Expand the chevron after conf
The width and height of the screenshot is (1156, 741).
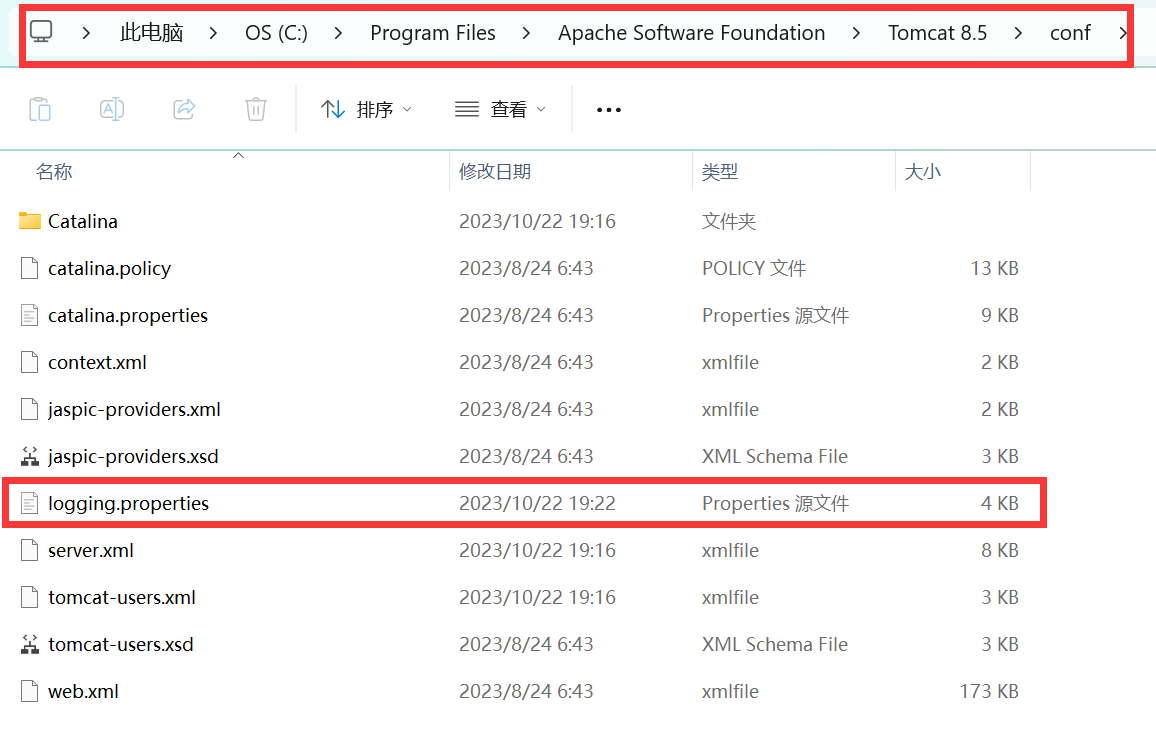[1123, 32]
